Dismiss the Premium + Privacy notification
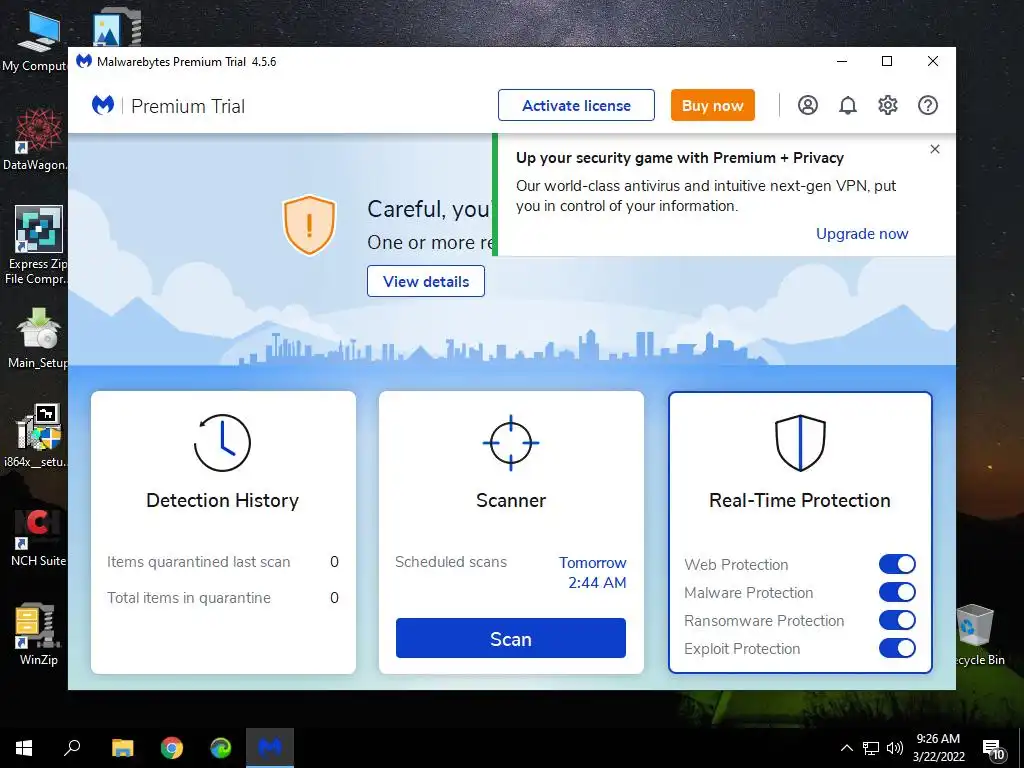Viewport: 1024px width, 768px height. click(x=935, y=149)
